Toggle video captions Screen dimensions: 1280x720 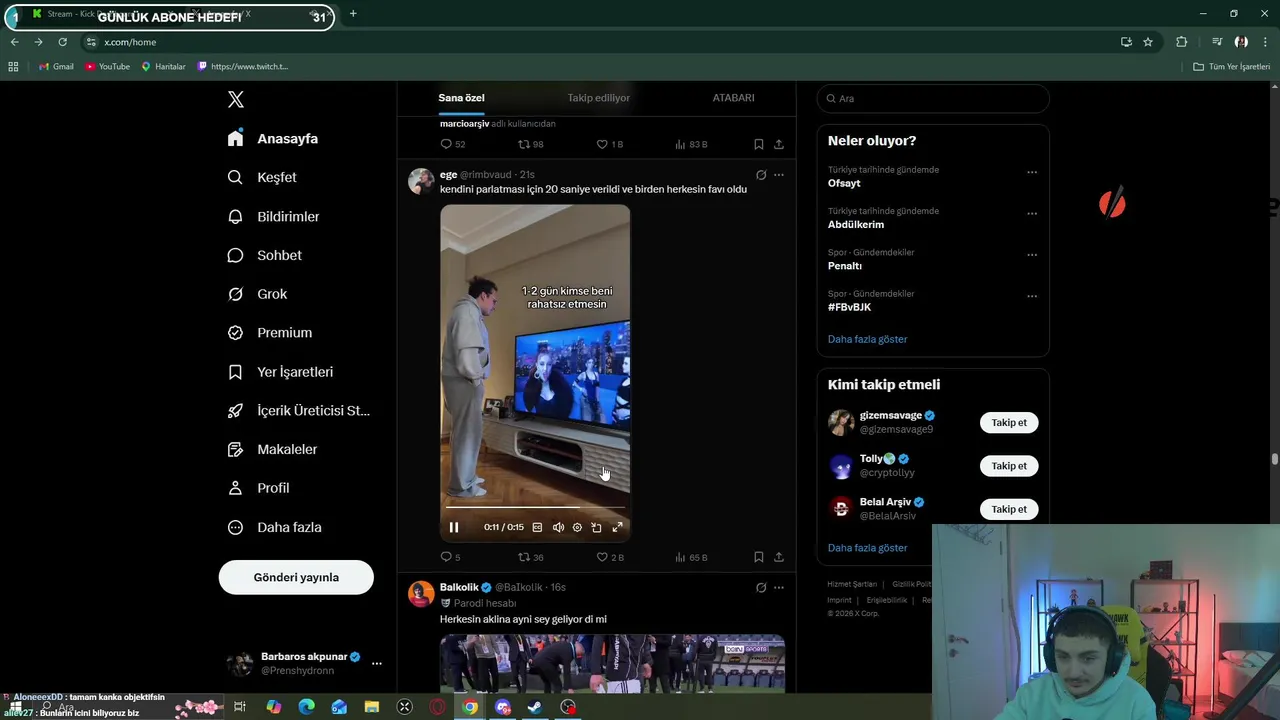click(x=537, y=527)
